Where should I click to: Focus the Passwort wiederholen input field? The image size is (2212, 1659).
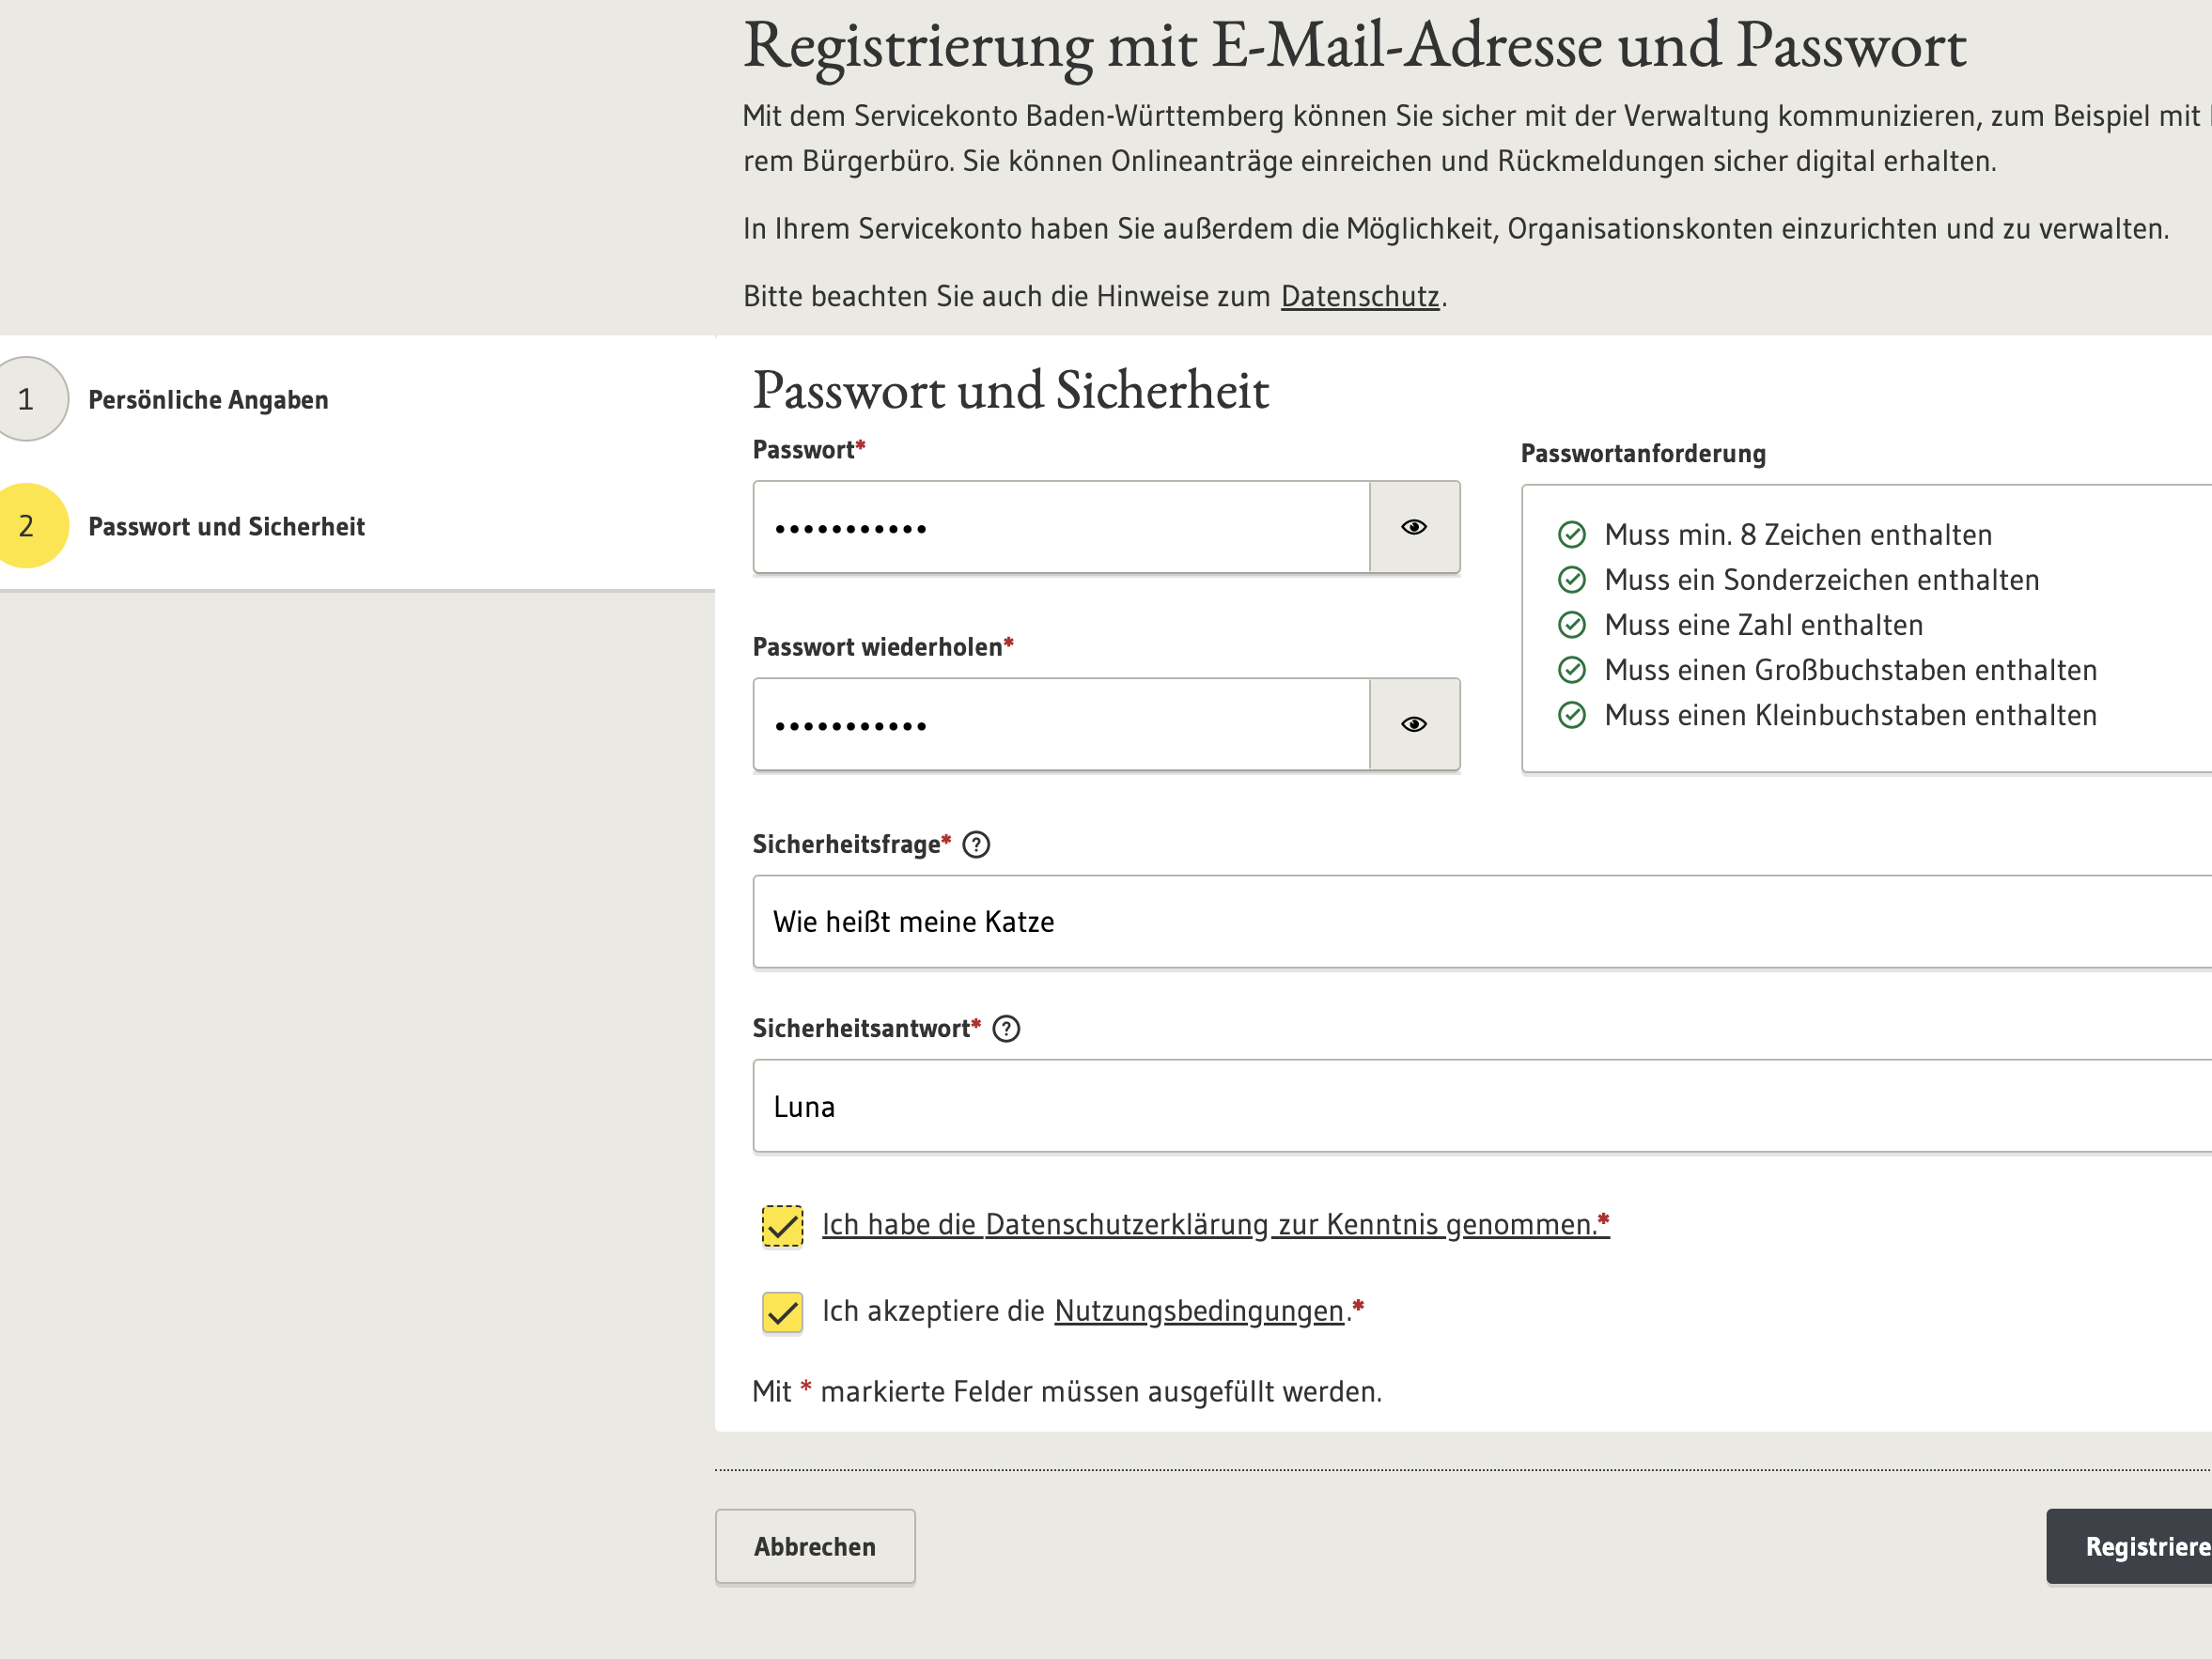pos(1061,724)
